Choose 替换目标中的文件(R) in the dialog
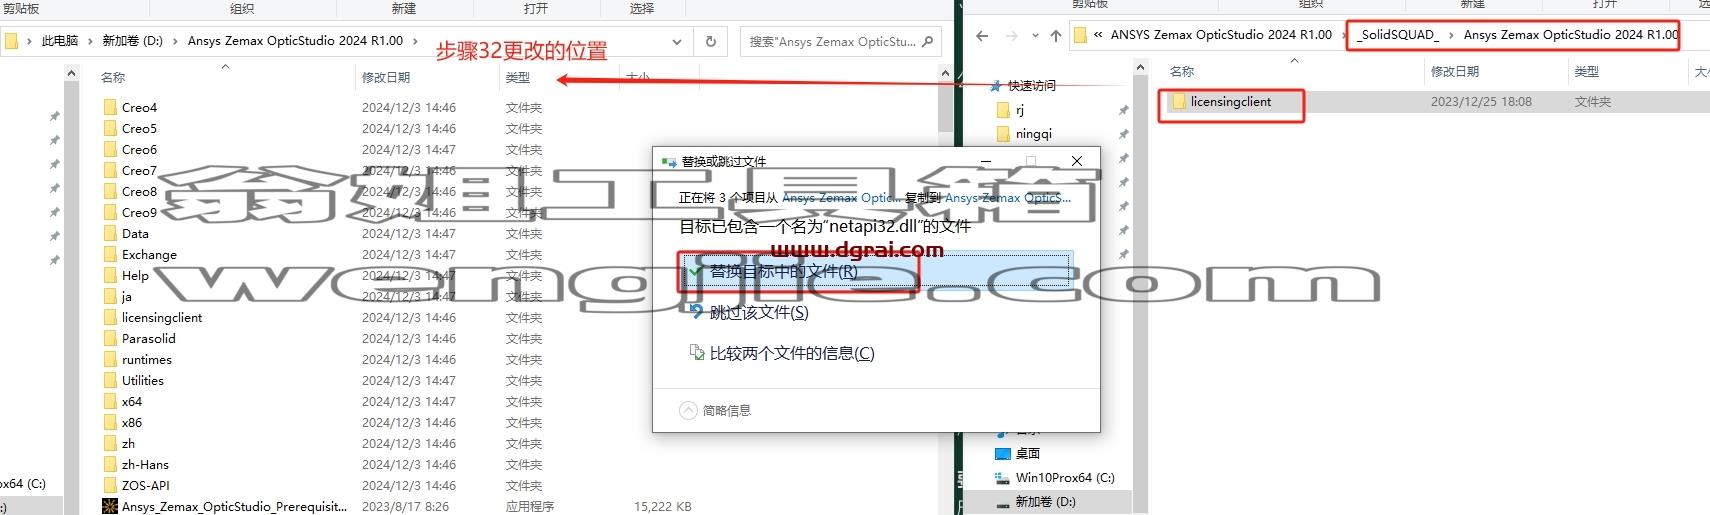 [875, 271]
